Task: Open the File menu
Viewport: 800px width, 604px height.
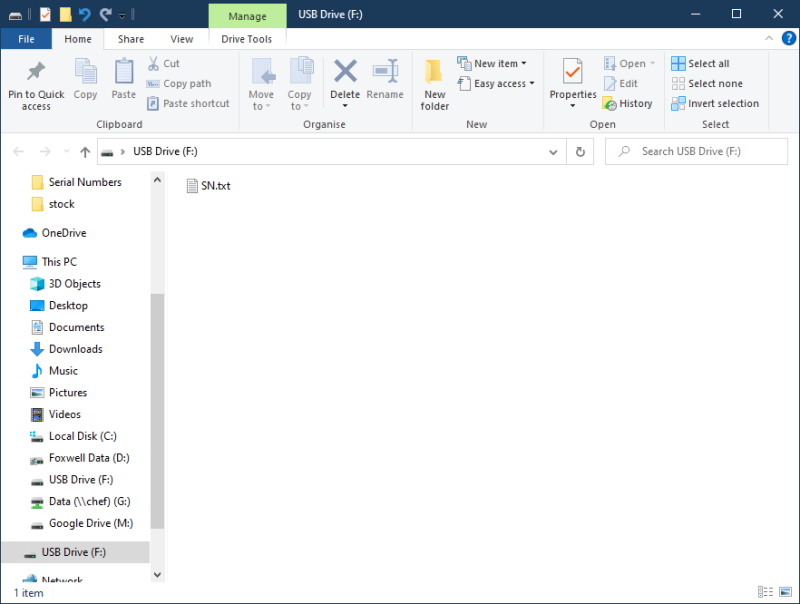Action: [x=26, y=39]
